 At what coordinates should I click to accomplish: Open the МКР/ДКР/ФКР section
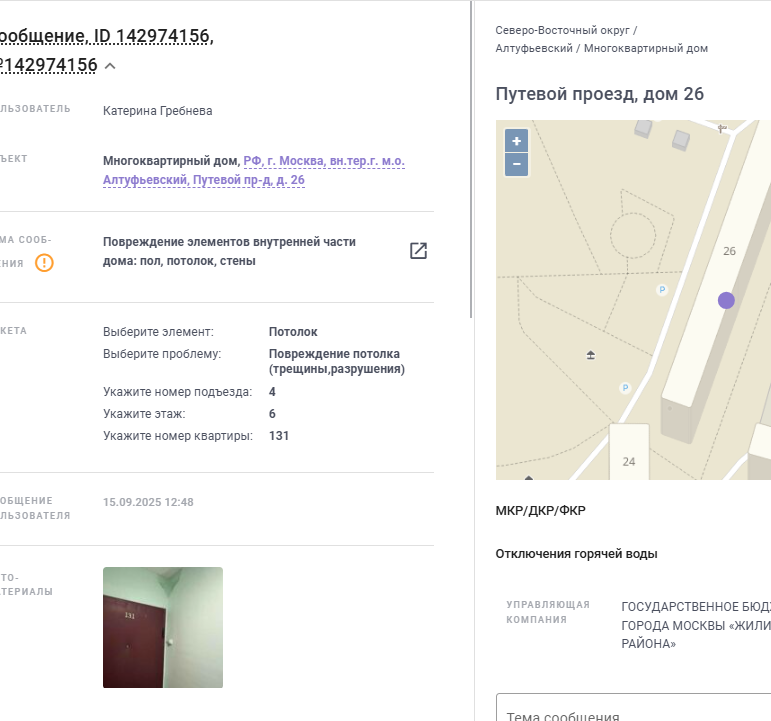pos(540,511)
